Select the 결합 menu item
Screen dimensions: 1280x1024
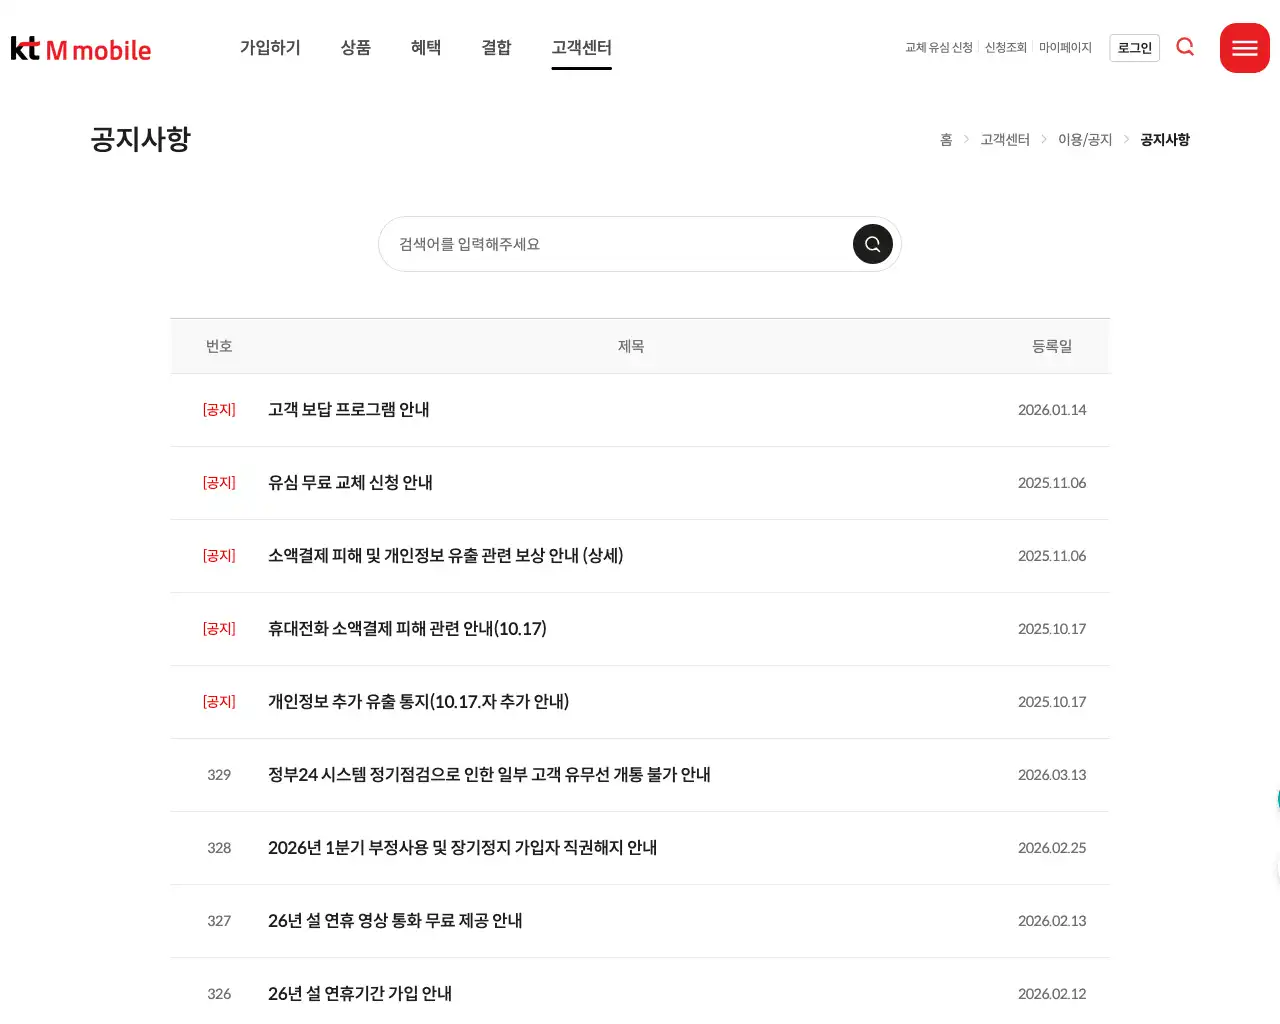click(496, 47)
